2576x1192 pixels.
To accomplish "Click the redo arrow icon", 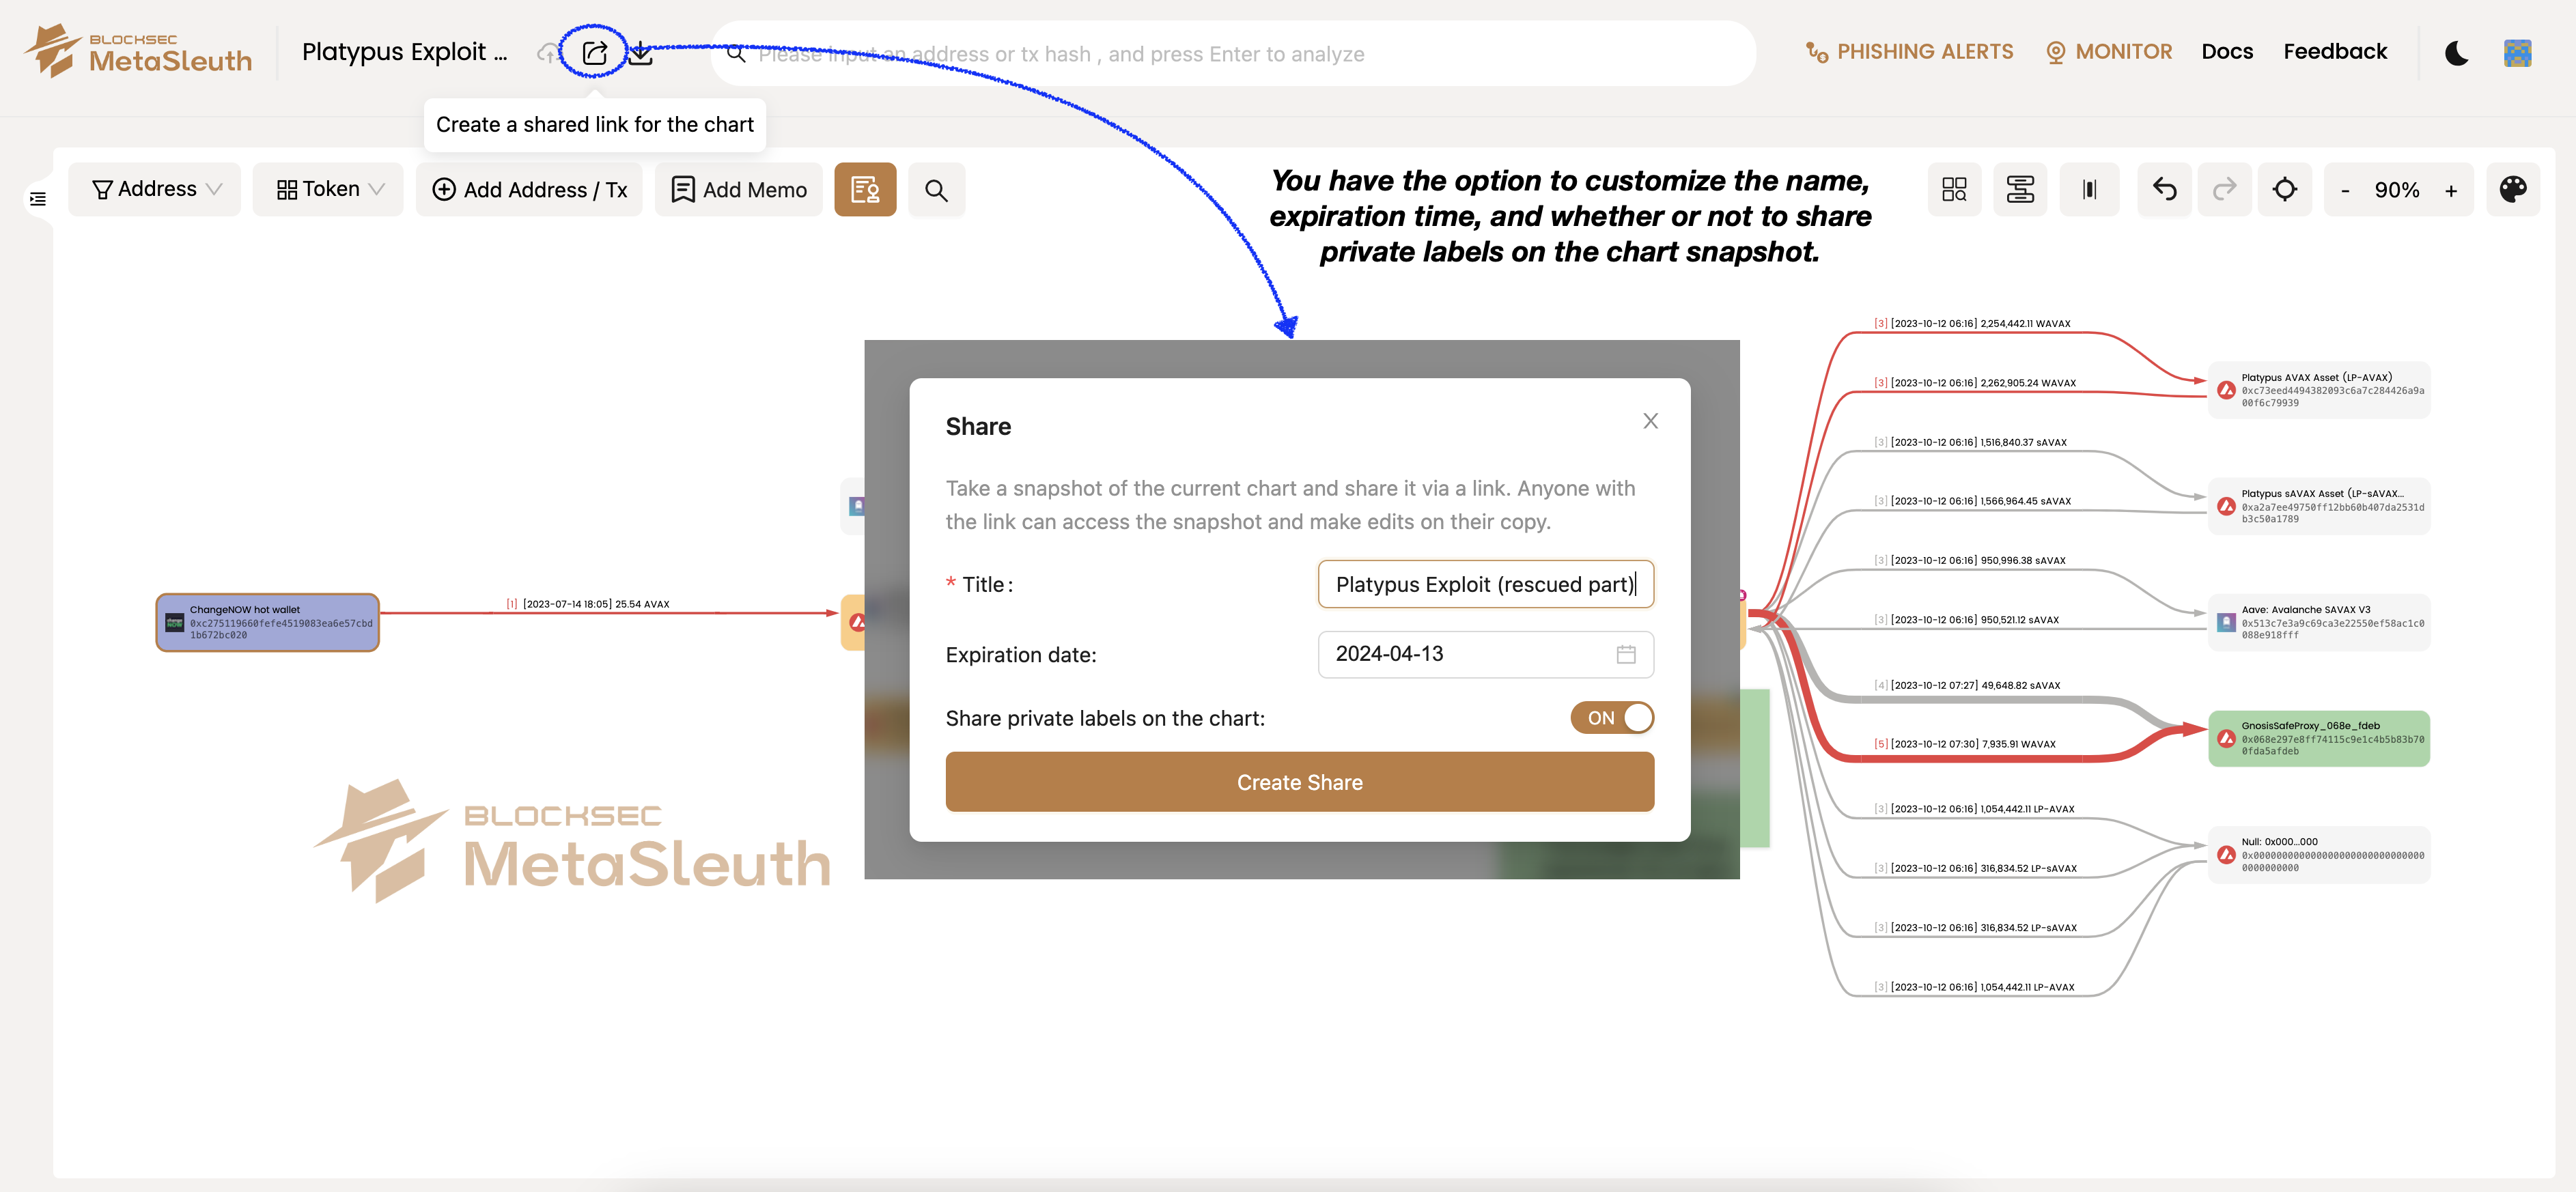I will coord(2224,189).
